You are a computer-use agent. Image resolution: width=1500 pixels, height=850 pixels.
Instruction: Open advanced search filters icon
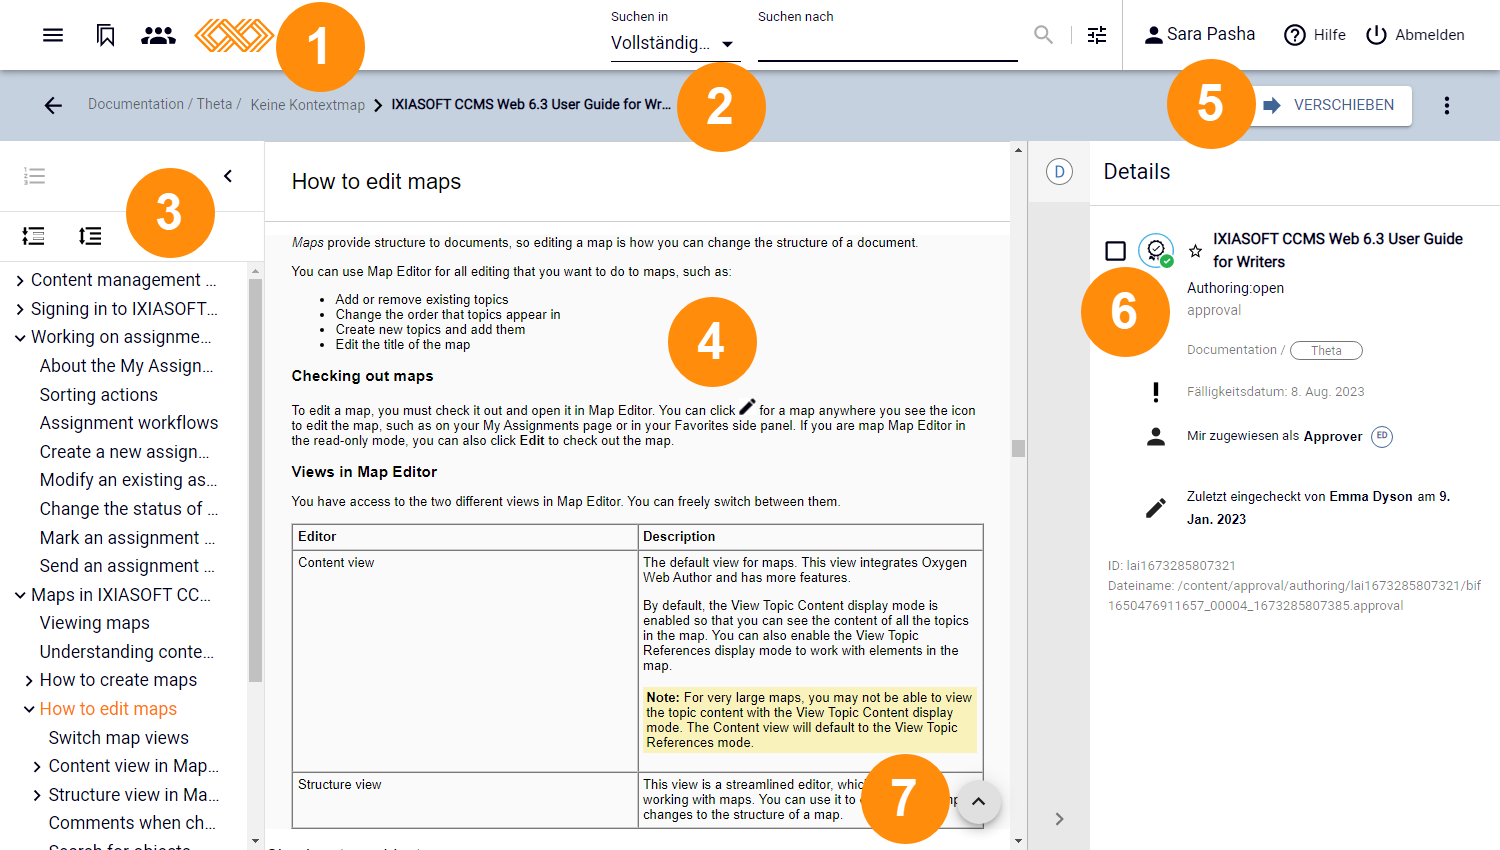(1097, 35)
